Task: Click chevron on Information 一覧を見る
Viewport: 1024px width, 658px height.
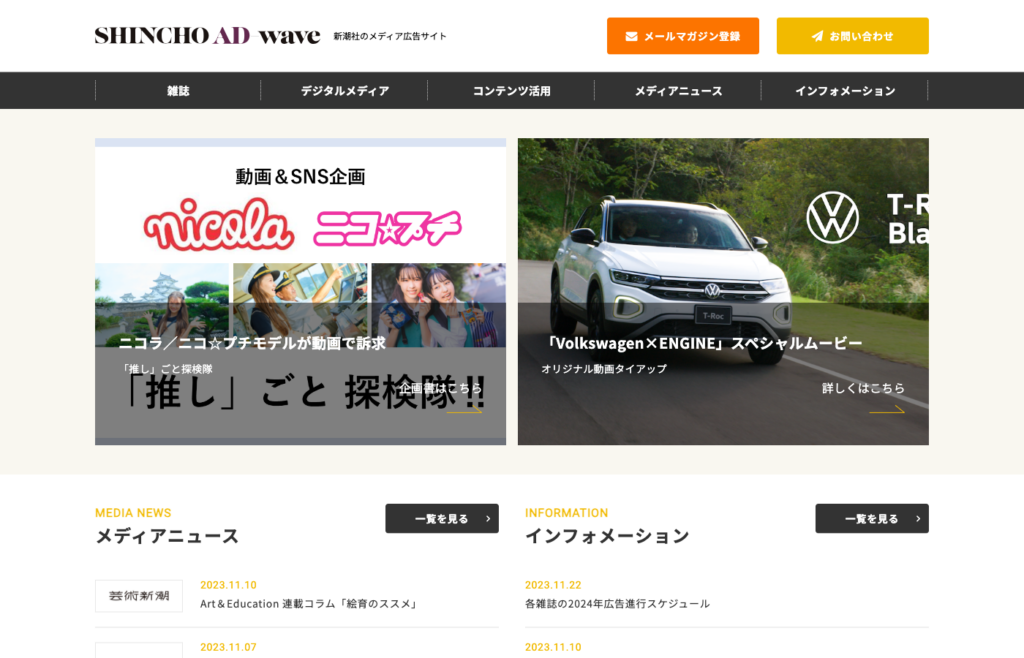Action: (918, 519)
